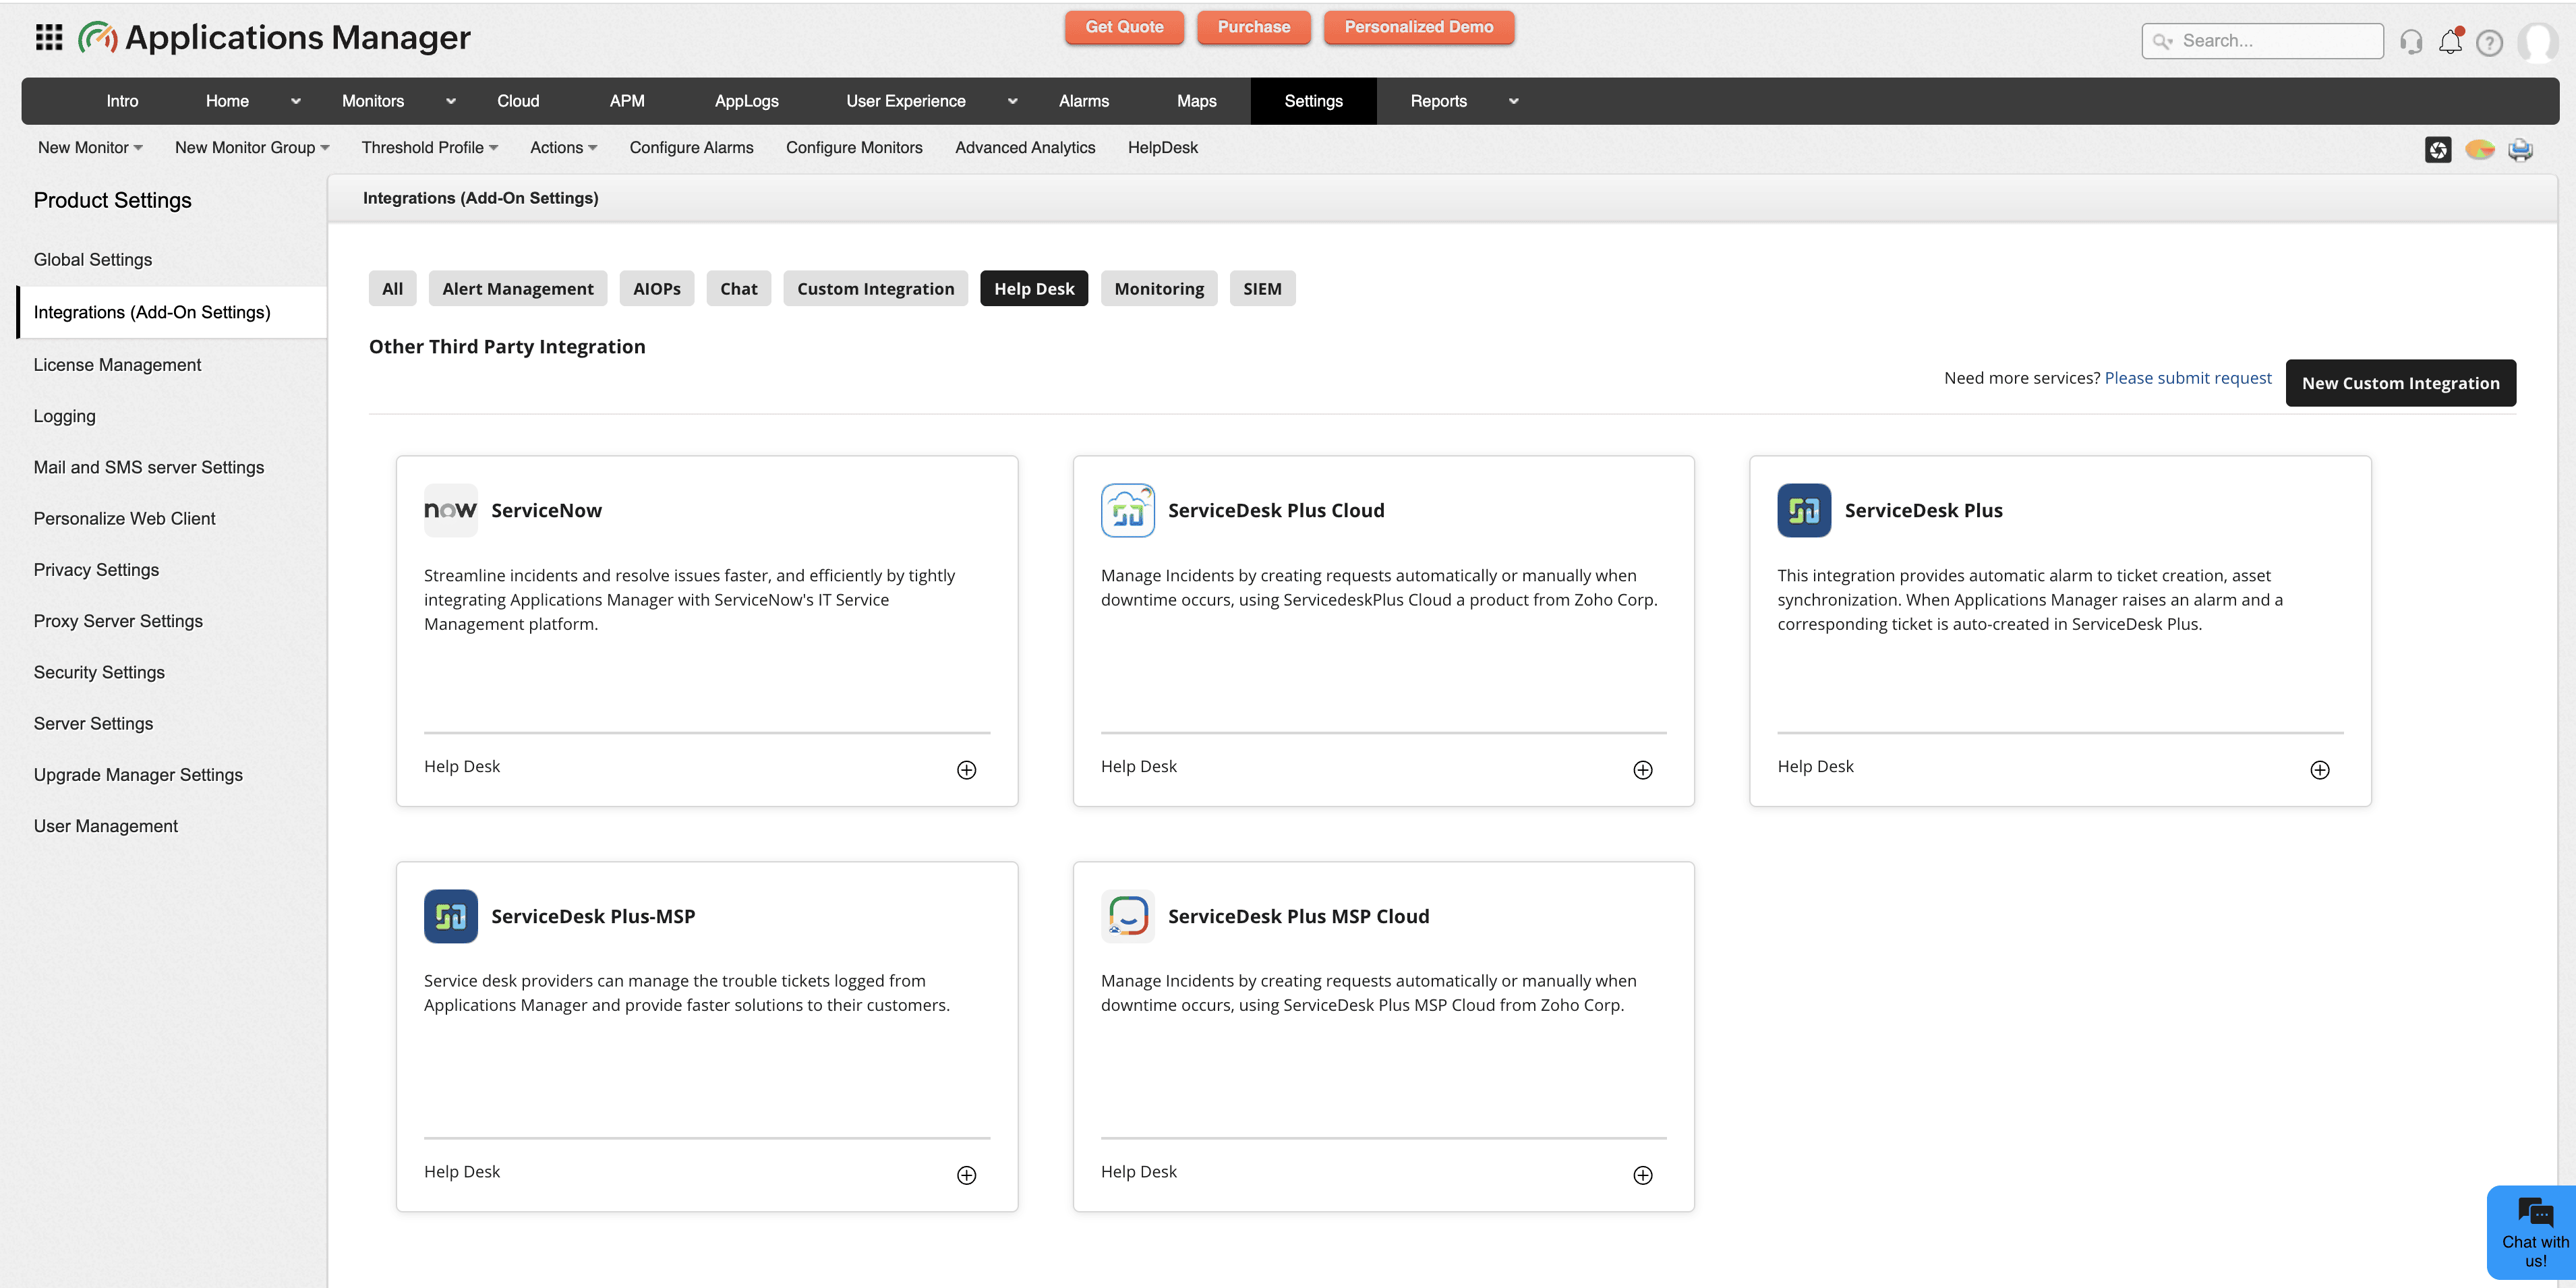Select the Settings tab
Screen dimensions: 2576x1288
(1313, 101)
